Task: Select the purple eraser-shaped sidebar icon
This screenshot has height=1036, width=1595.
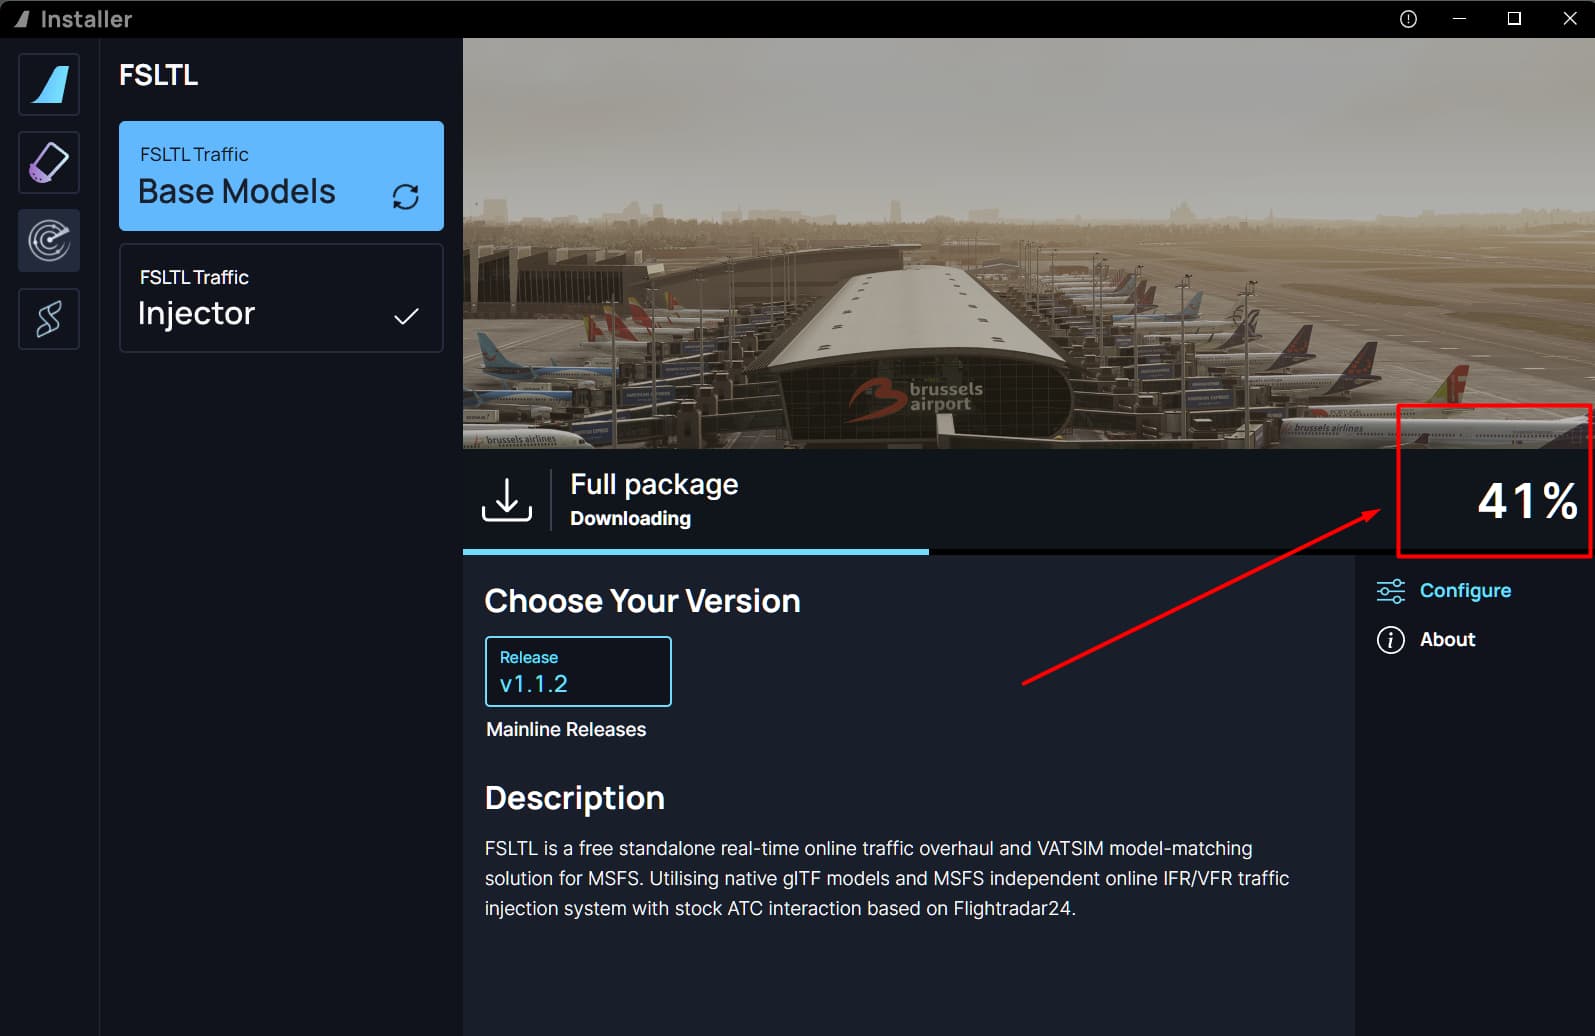Action: (49, 162)
